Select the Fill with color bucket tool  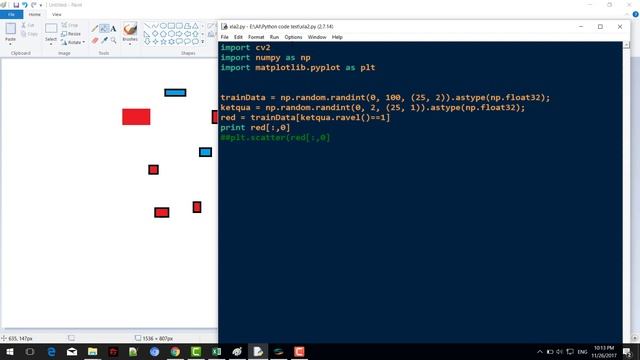(x=104, y=29)
